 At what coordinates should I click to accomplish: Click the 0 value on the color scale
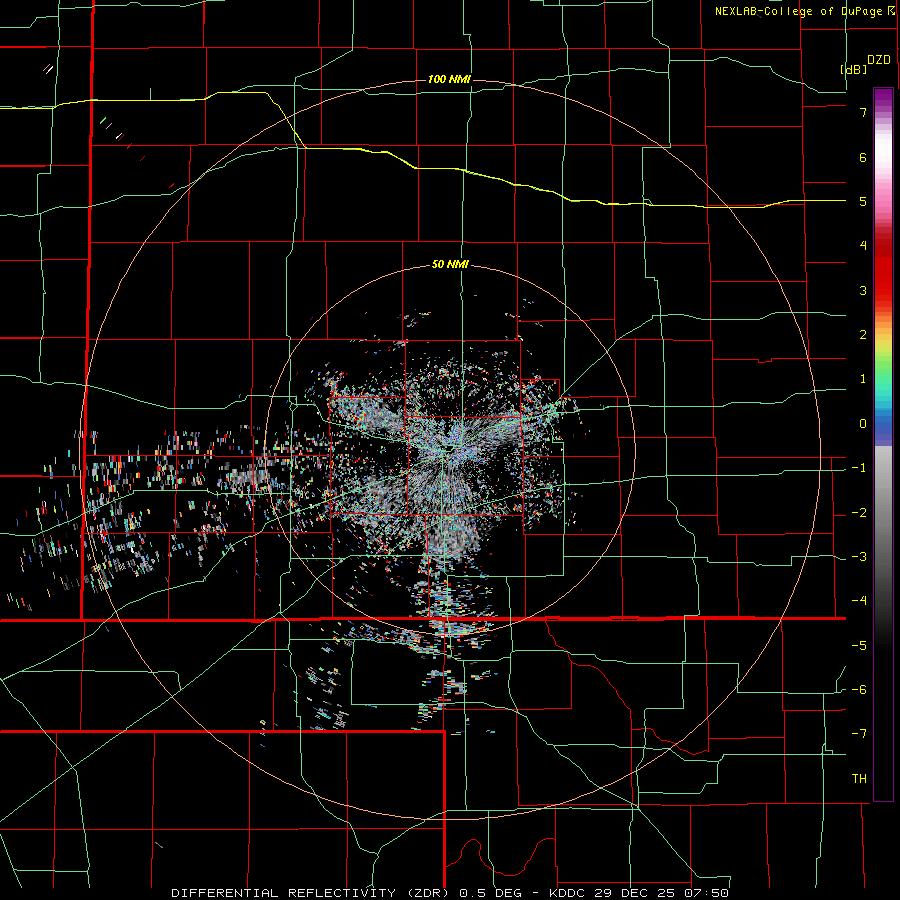click(x=863, y=424)
